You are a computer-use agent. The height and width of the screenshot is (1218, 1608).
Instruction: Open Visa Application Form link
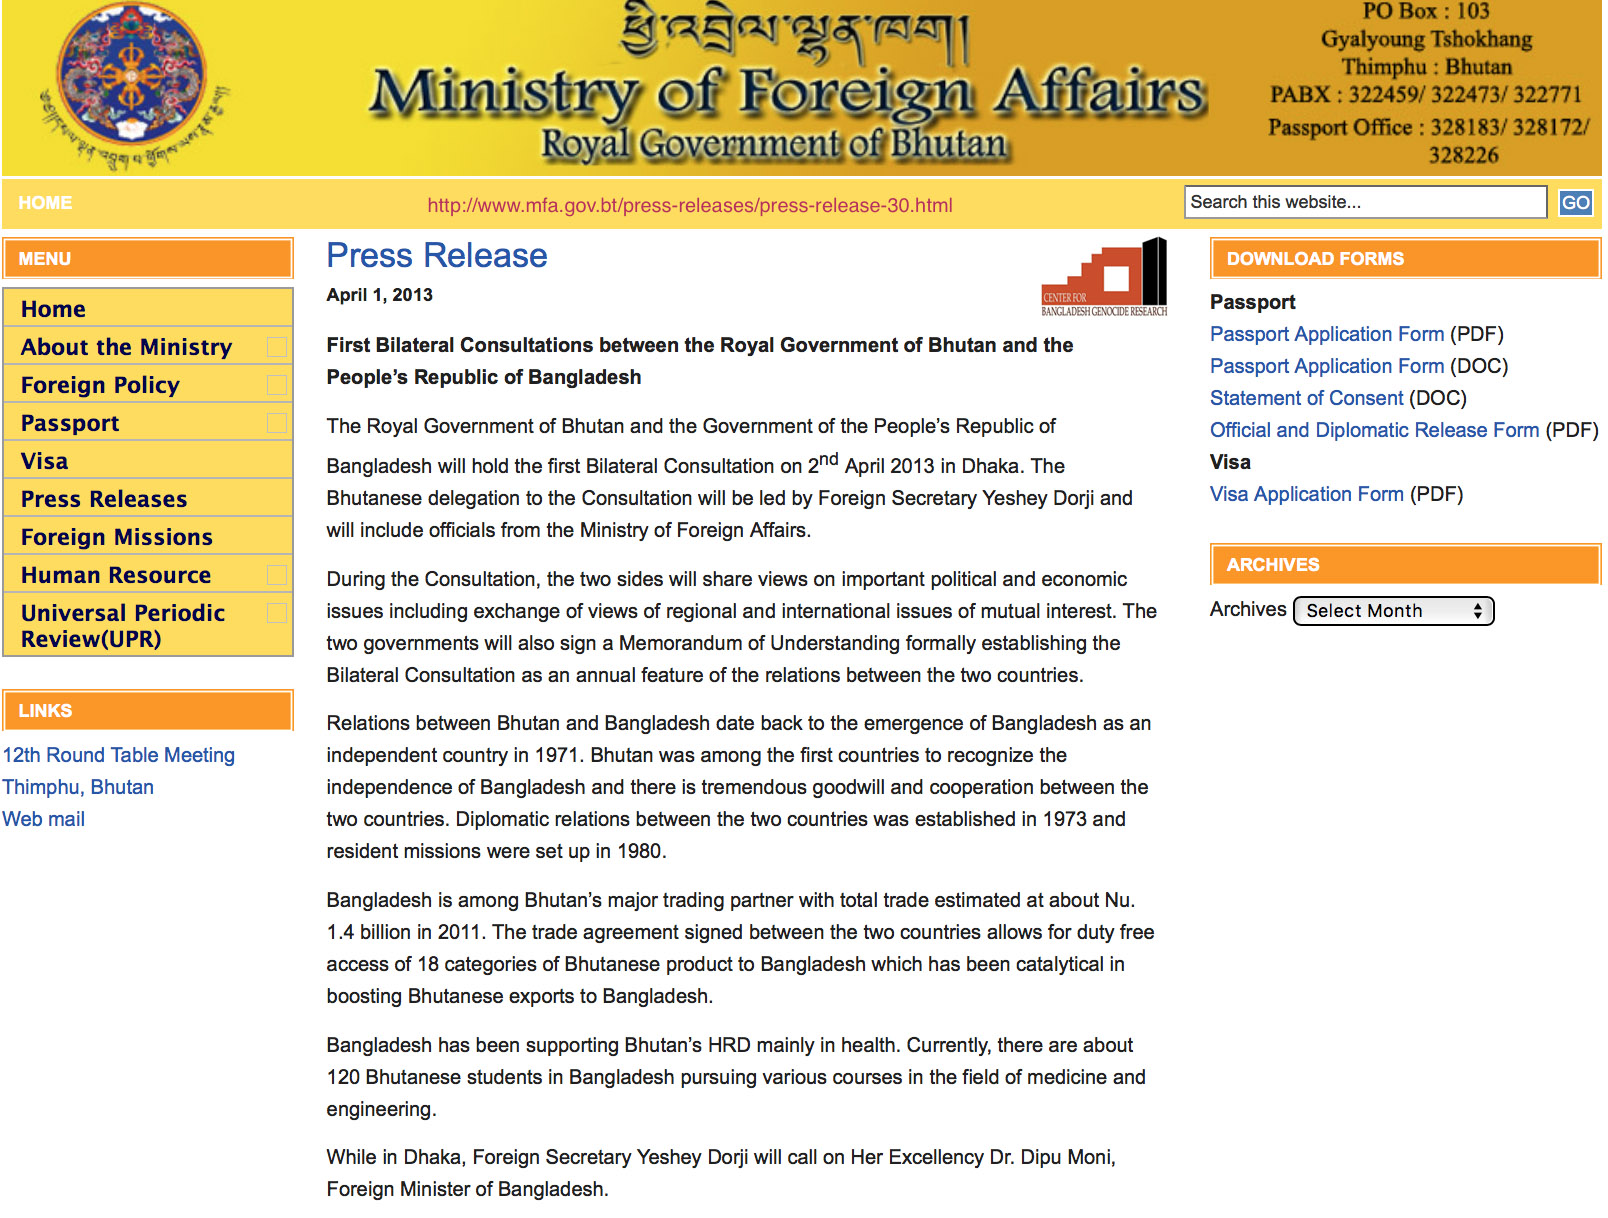1306,494
